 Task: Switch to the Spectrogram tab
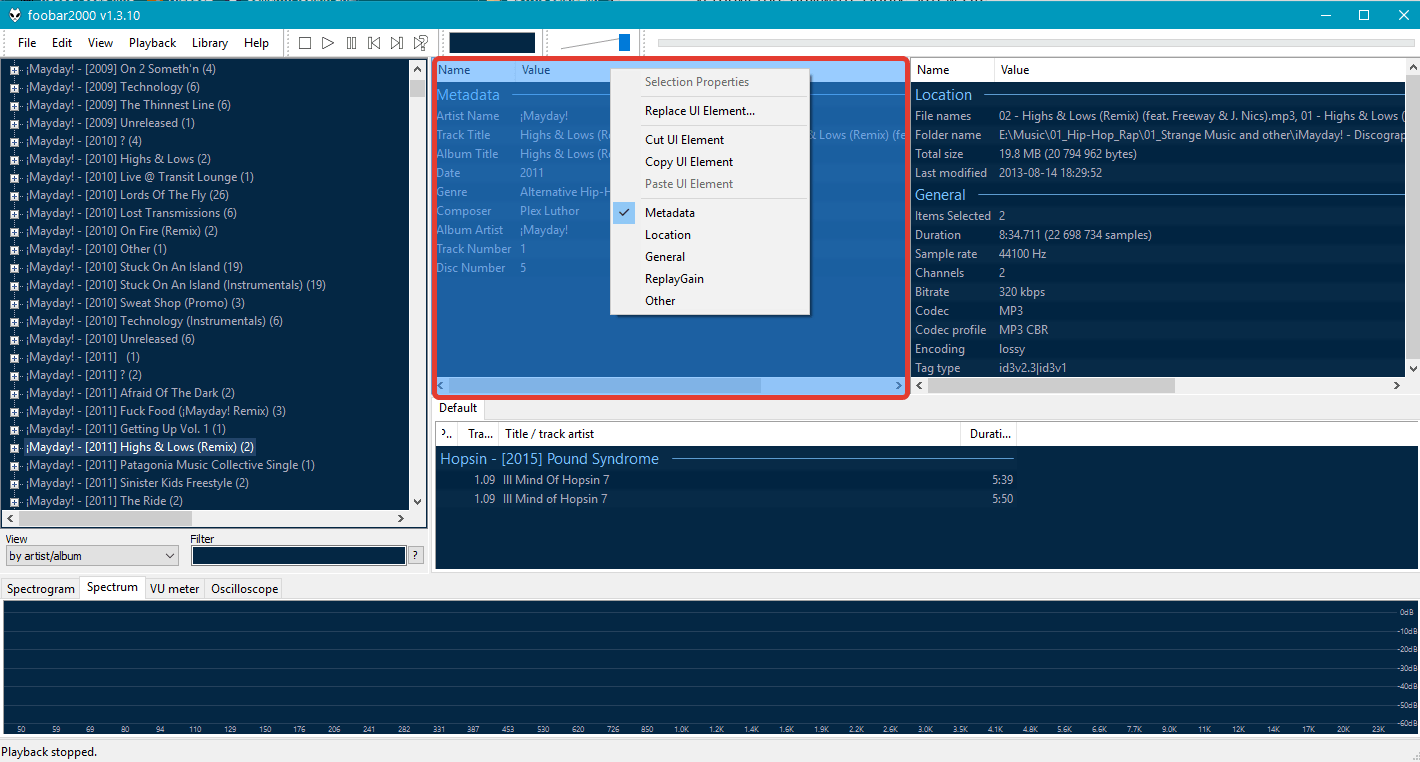[x=41, y=589]
